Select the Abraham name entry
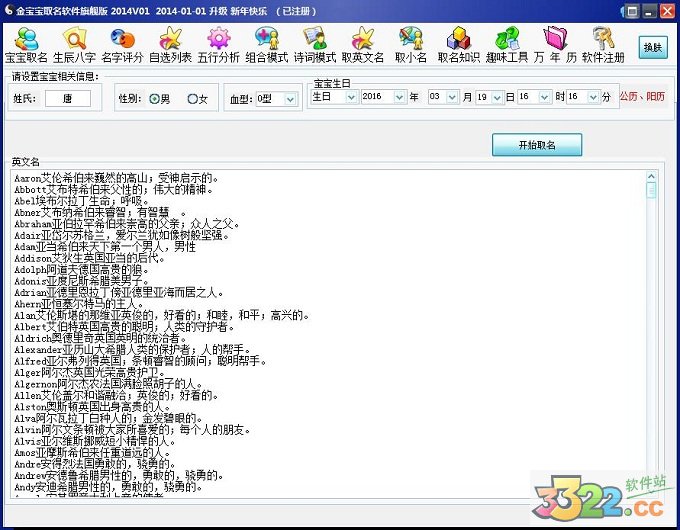This screenshot has width=680, height=530. point(127,224)
